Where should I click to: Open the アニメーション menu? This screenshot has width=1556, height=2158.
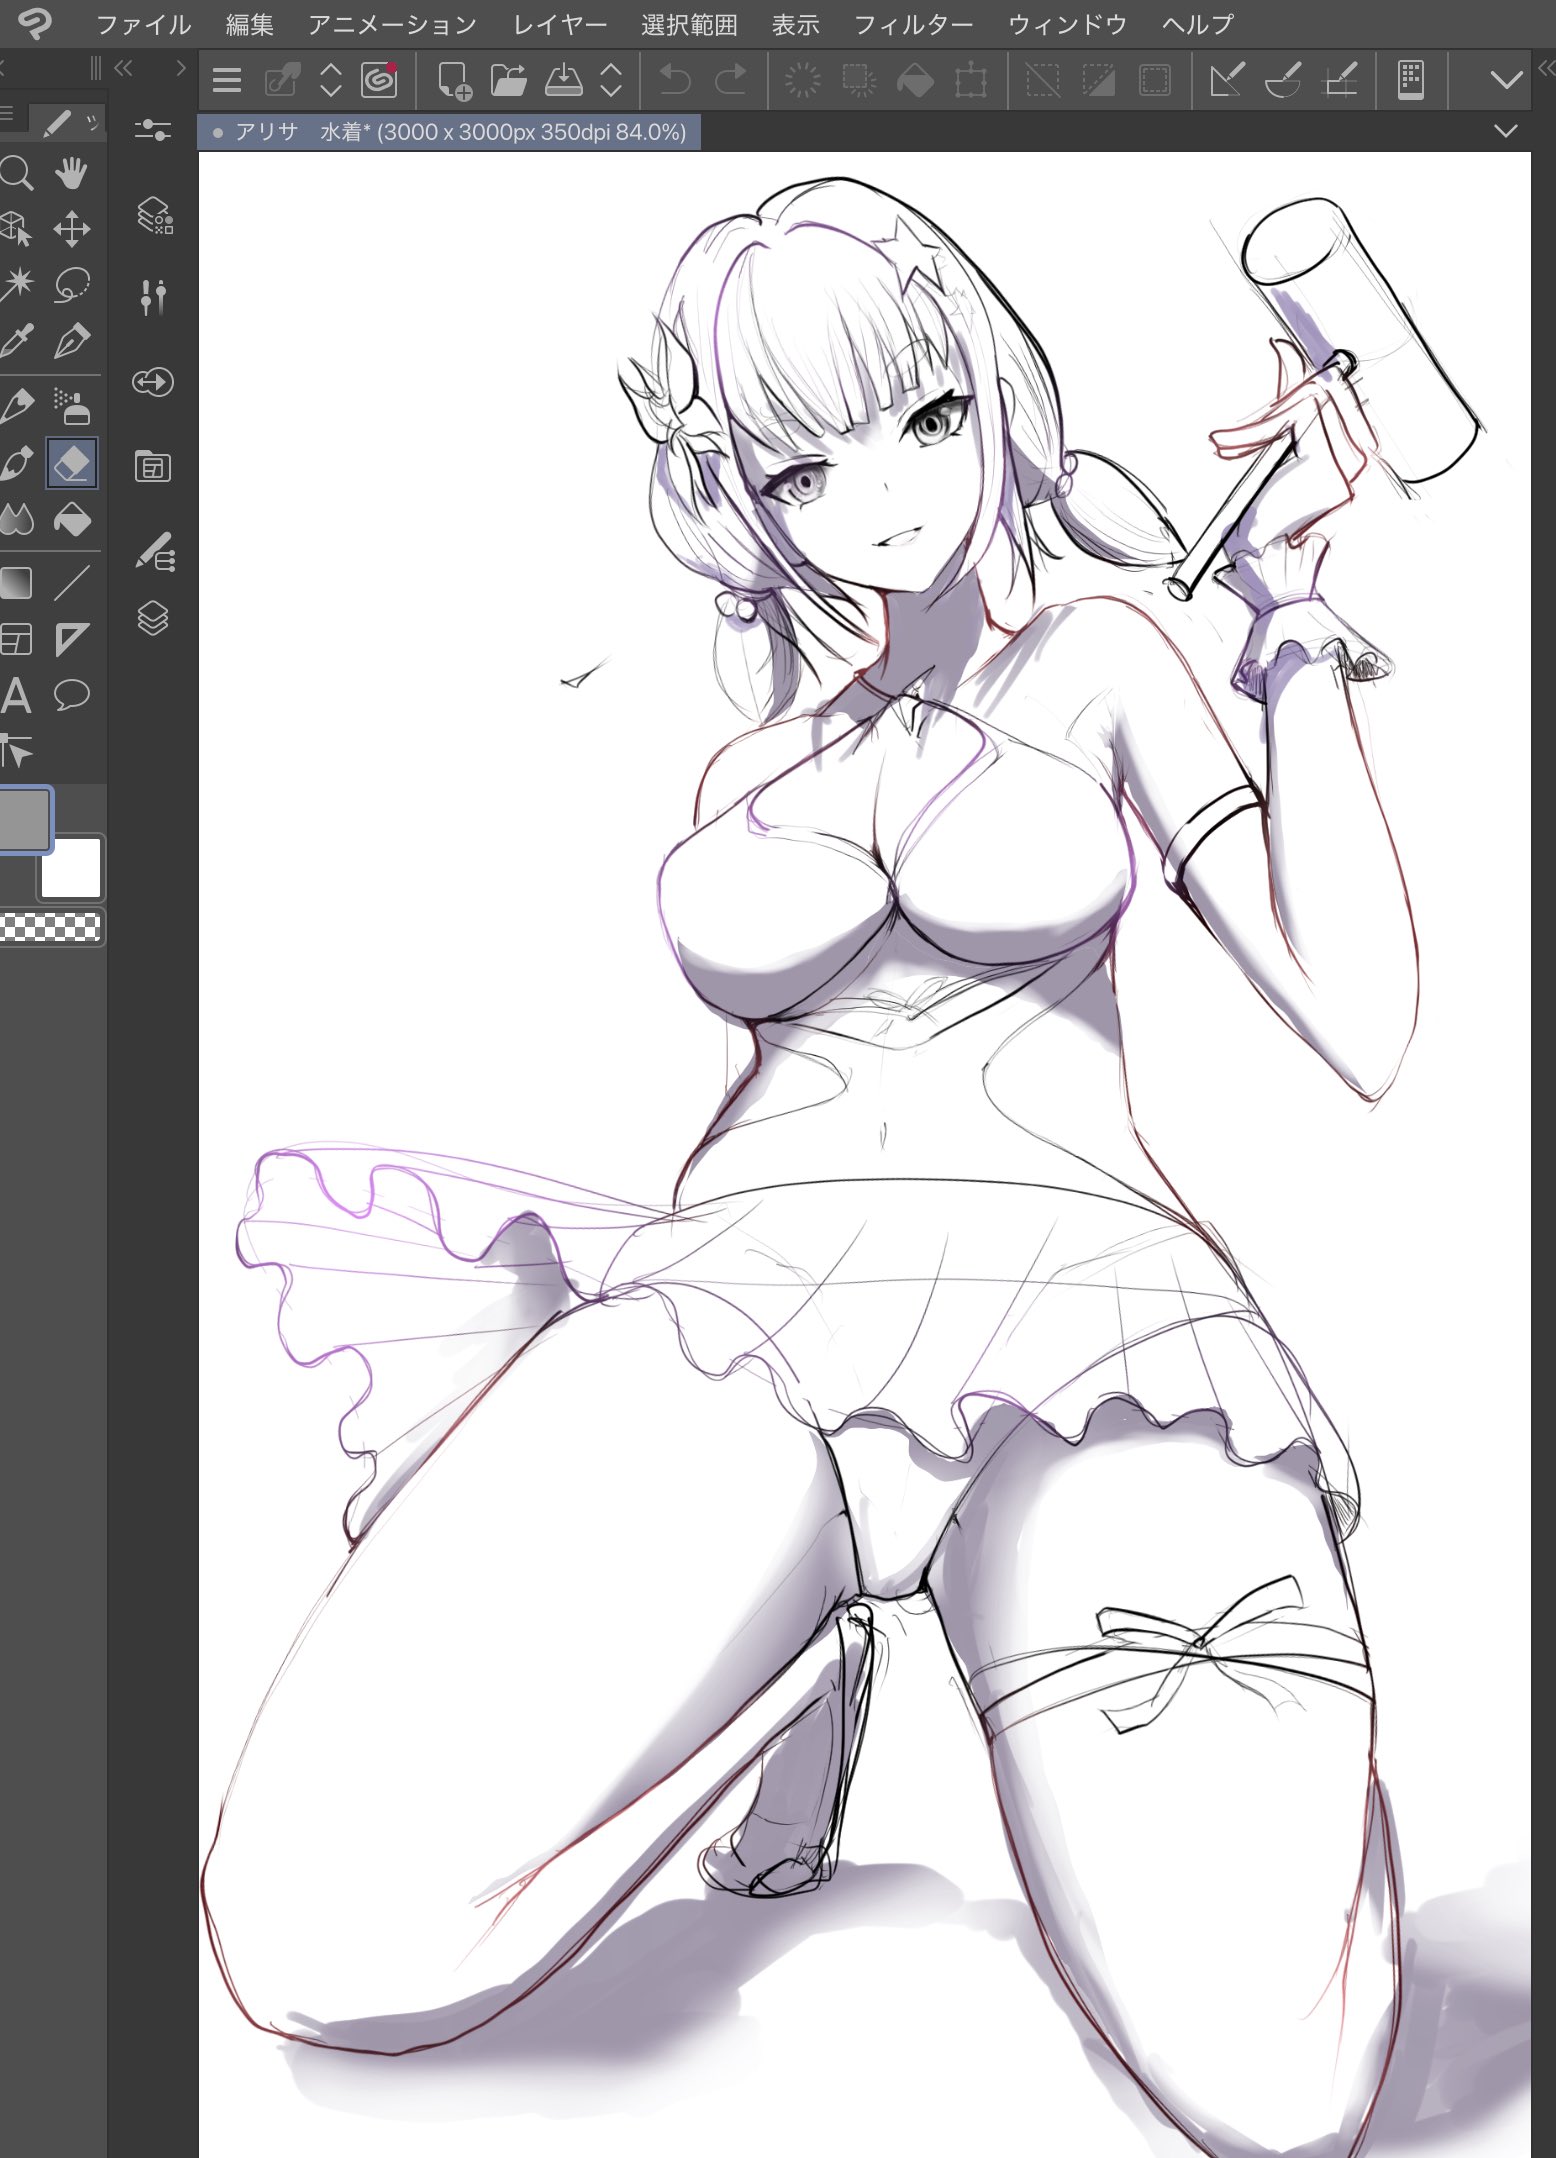pyautogui.click(x=392, y=24)
